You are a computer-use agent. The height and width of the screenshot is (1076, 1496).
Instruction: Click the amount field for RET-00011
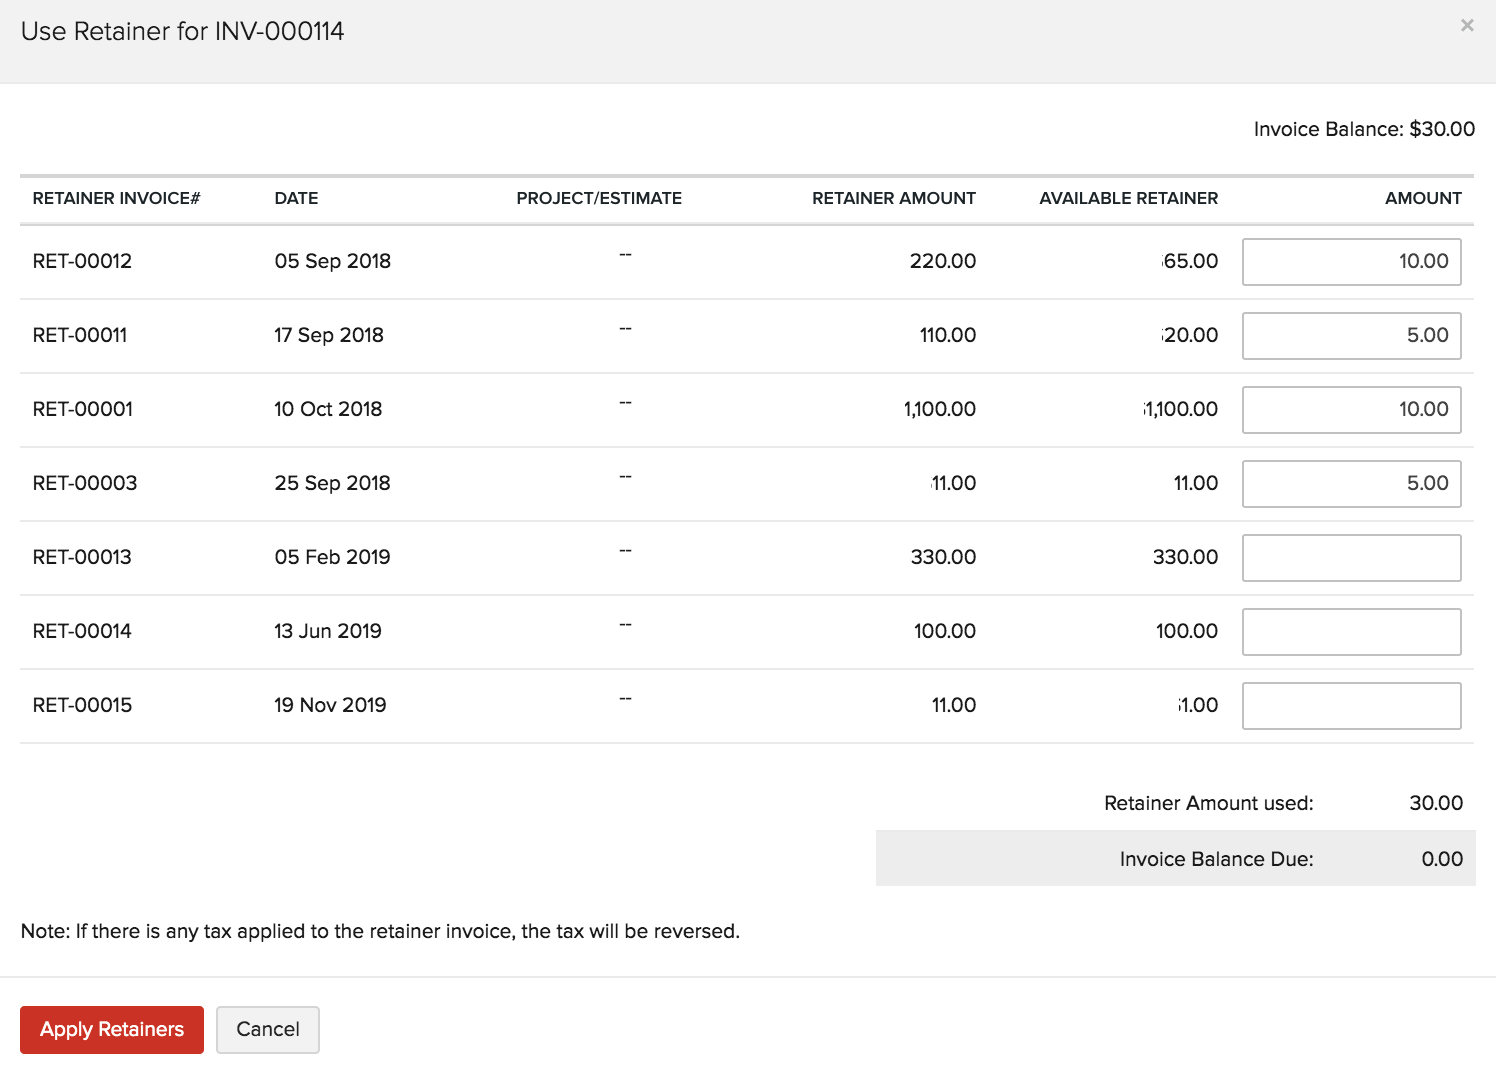pyautogui.click(x=1351, y=335)
